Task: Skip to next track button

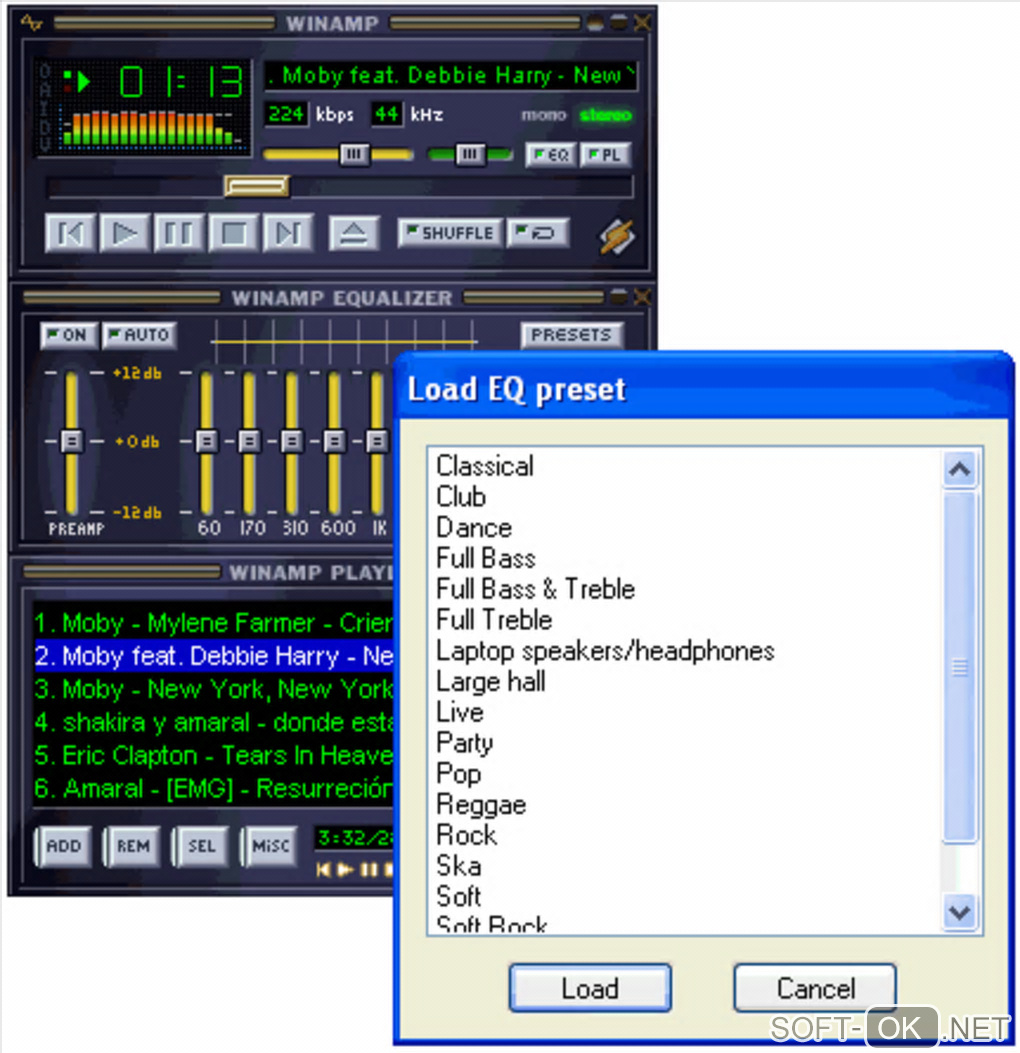Action: [x=288, y=234]
